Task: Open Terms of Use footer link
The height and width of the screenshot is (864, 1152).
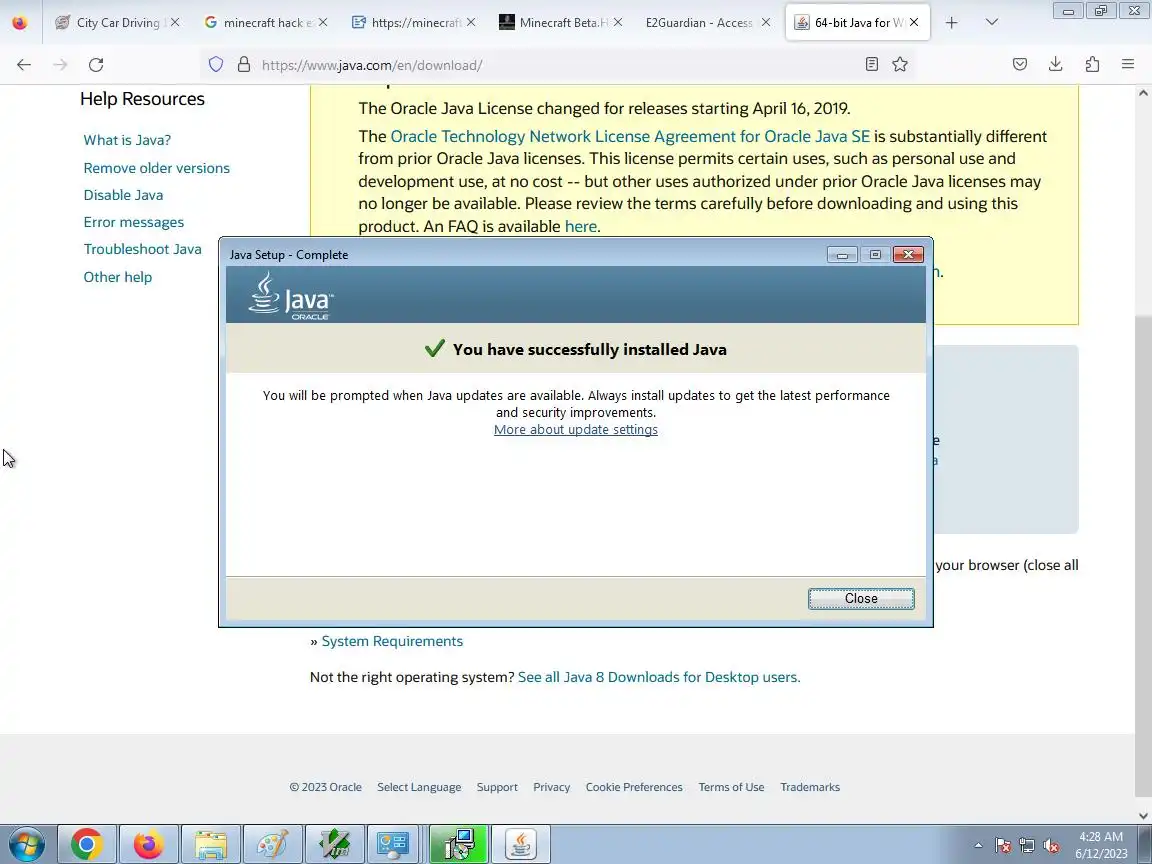Action: click(731, 787)
